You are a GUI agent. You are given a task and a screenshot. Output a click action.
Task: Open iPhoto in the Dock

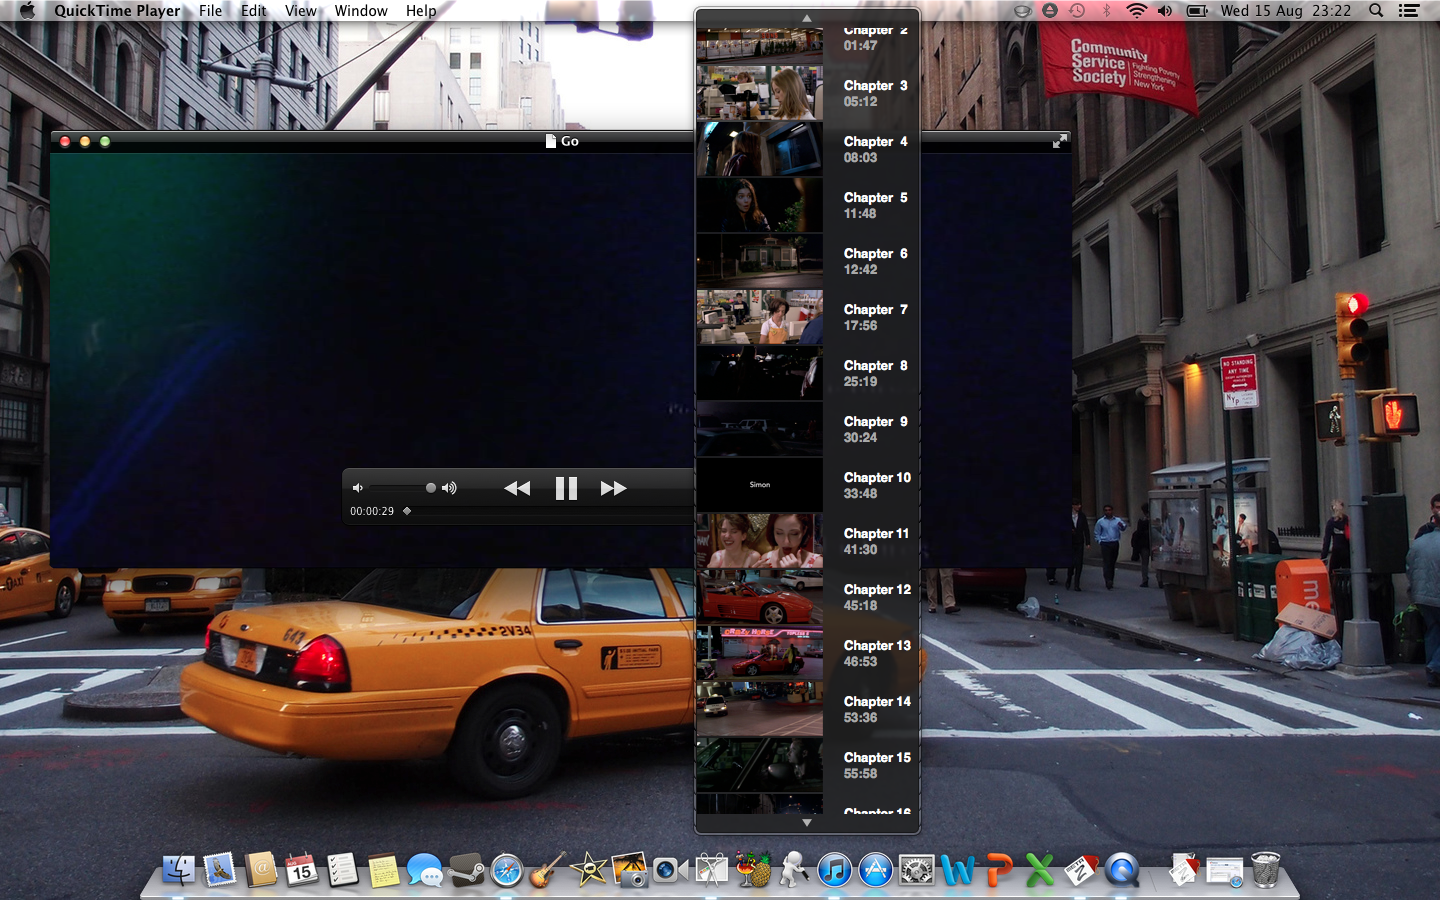tap(629, 869)
